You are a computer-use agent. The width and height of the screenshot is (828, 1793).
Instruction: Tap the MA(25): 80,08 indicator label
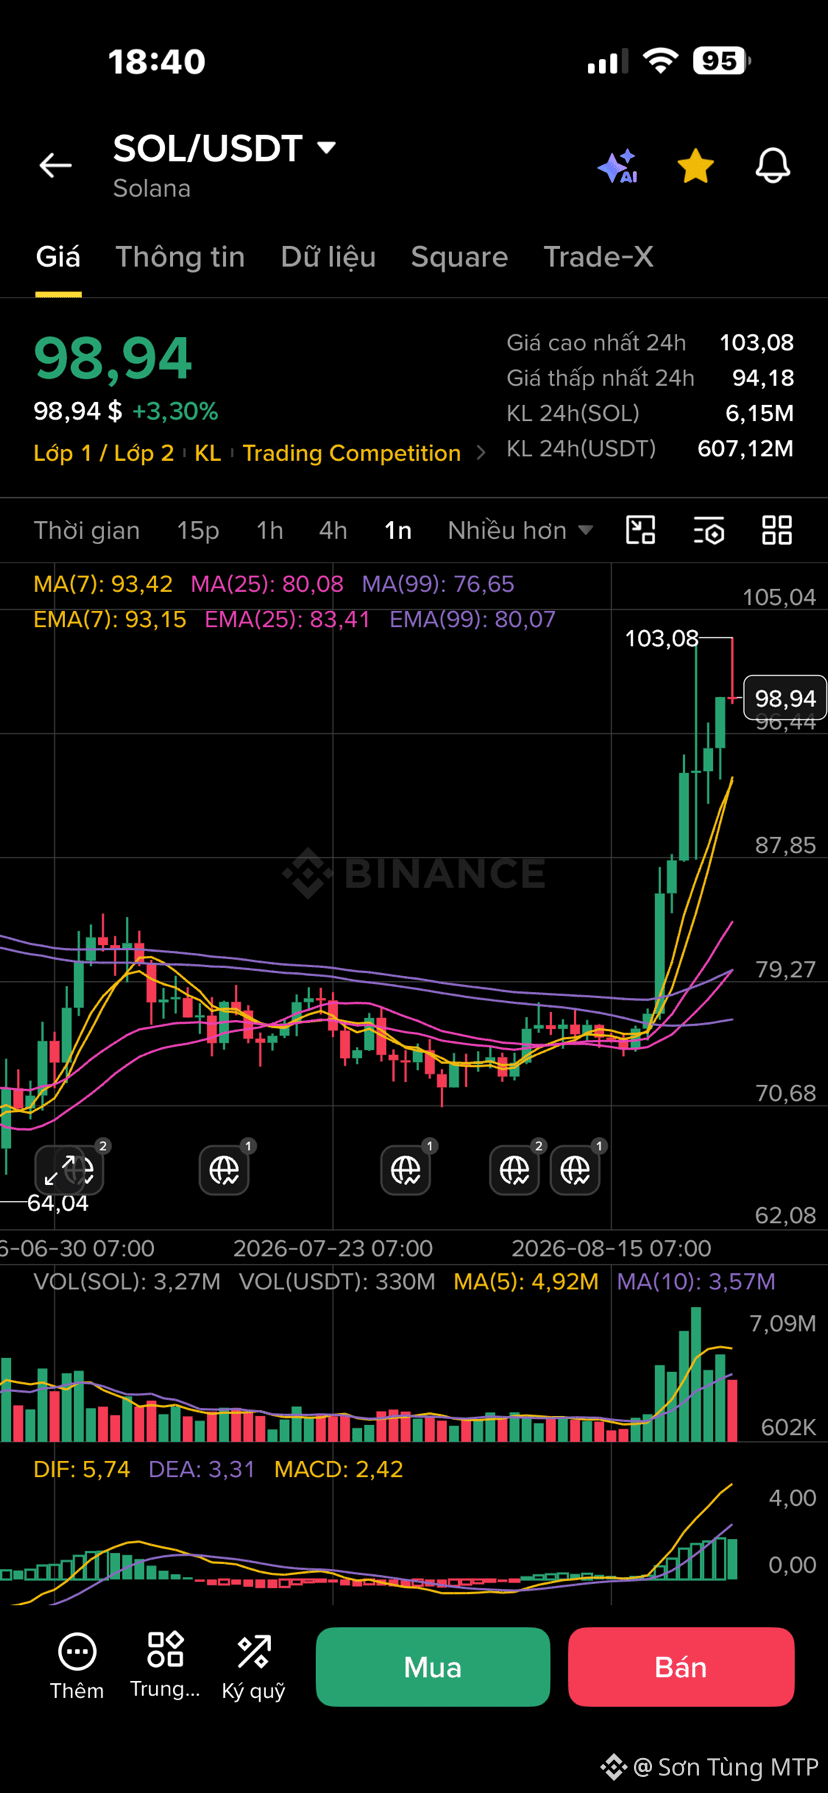tap(267, 584)
